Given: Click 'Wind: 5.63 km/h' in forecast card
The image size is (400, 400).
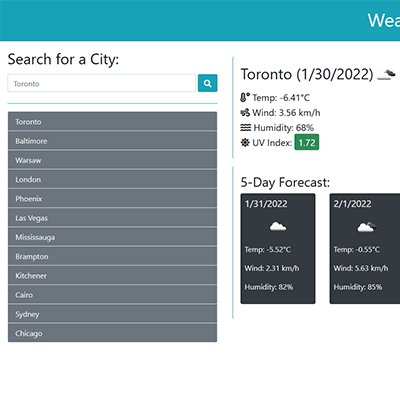Looking at the screenshot, I should 361,268.
